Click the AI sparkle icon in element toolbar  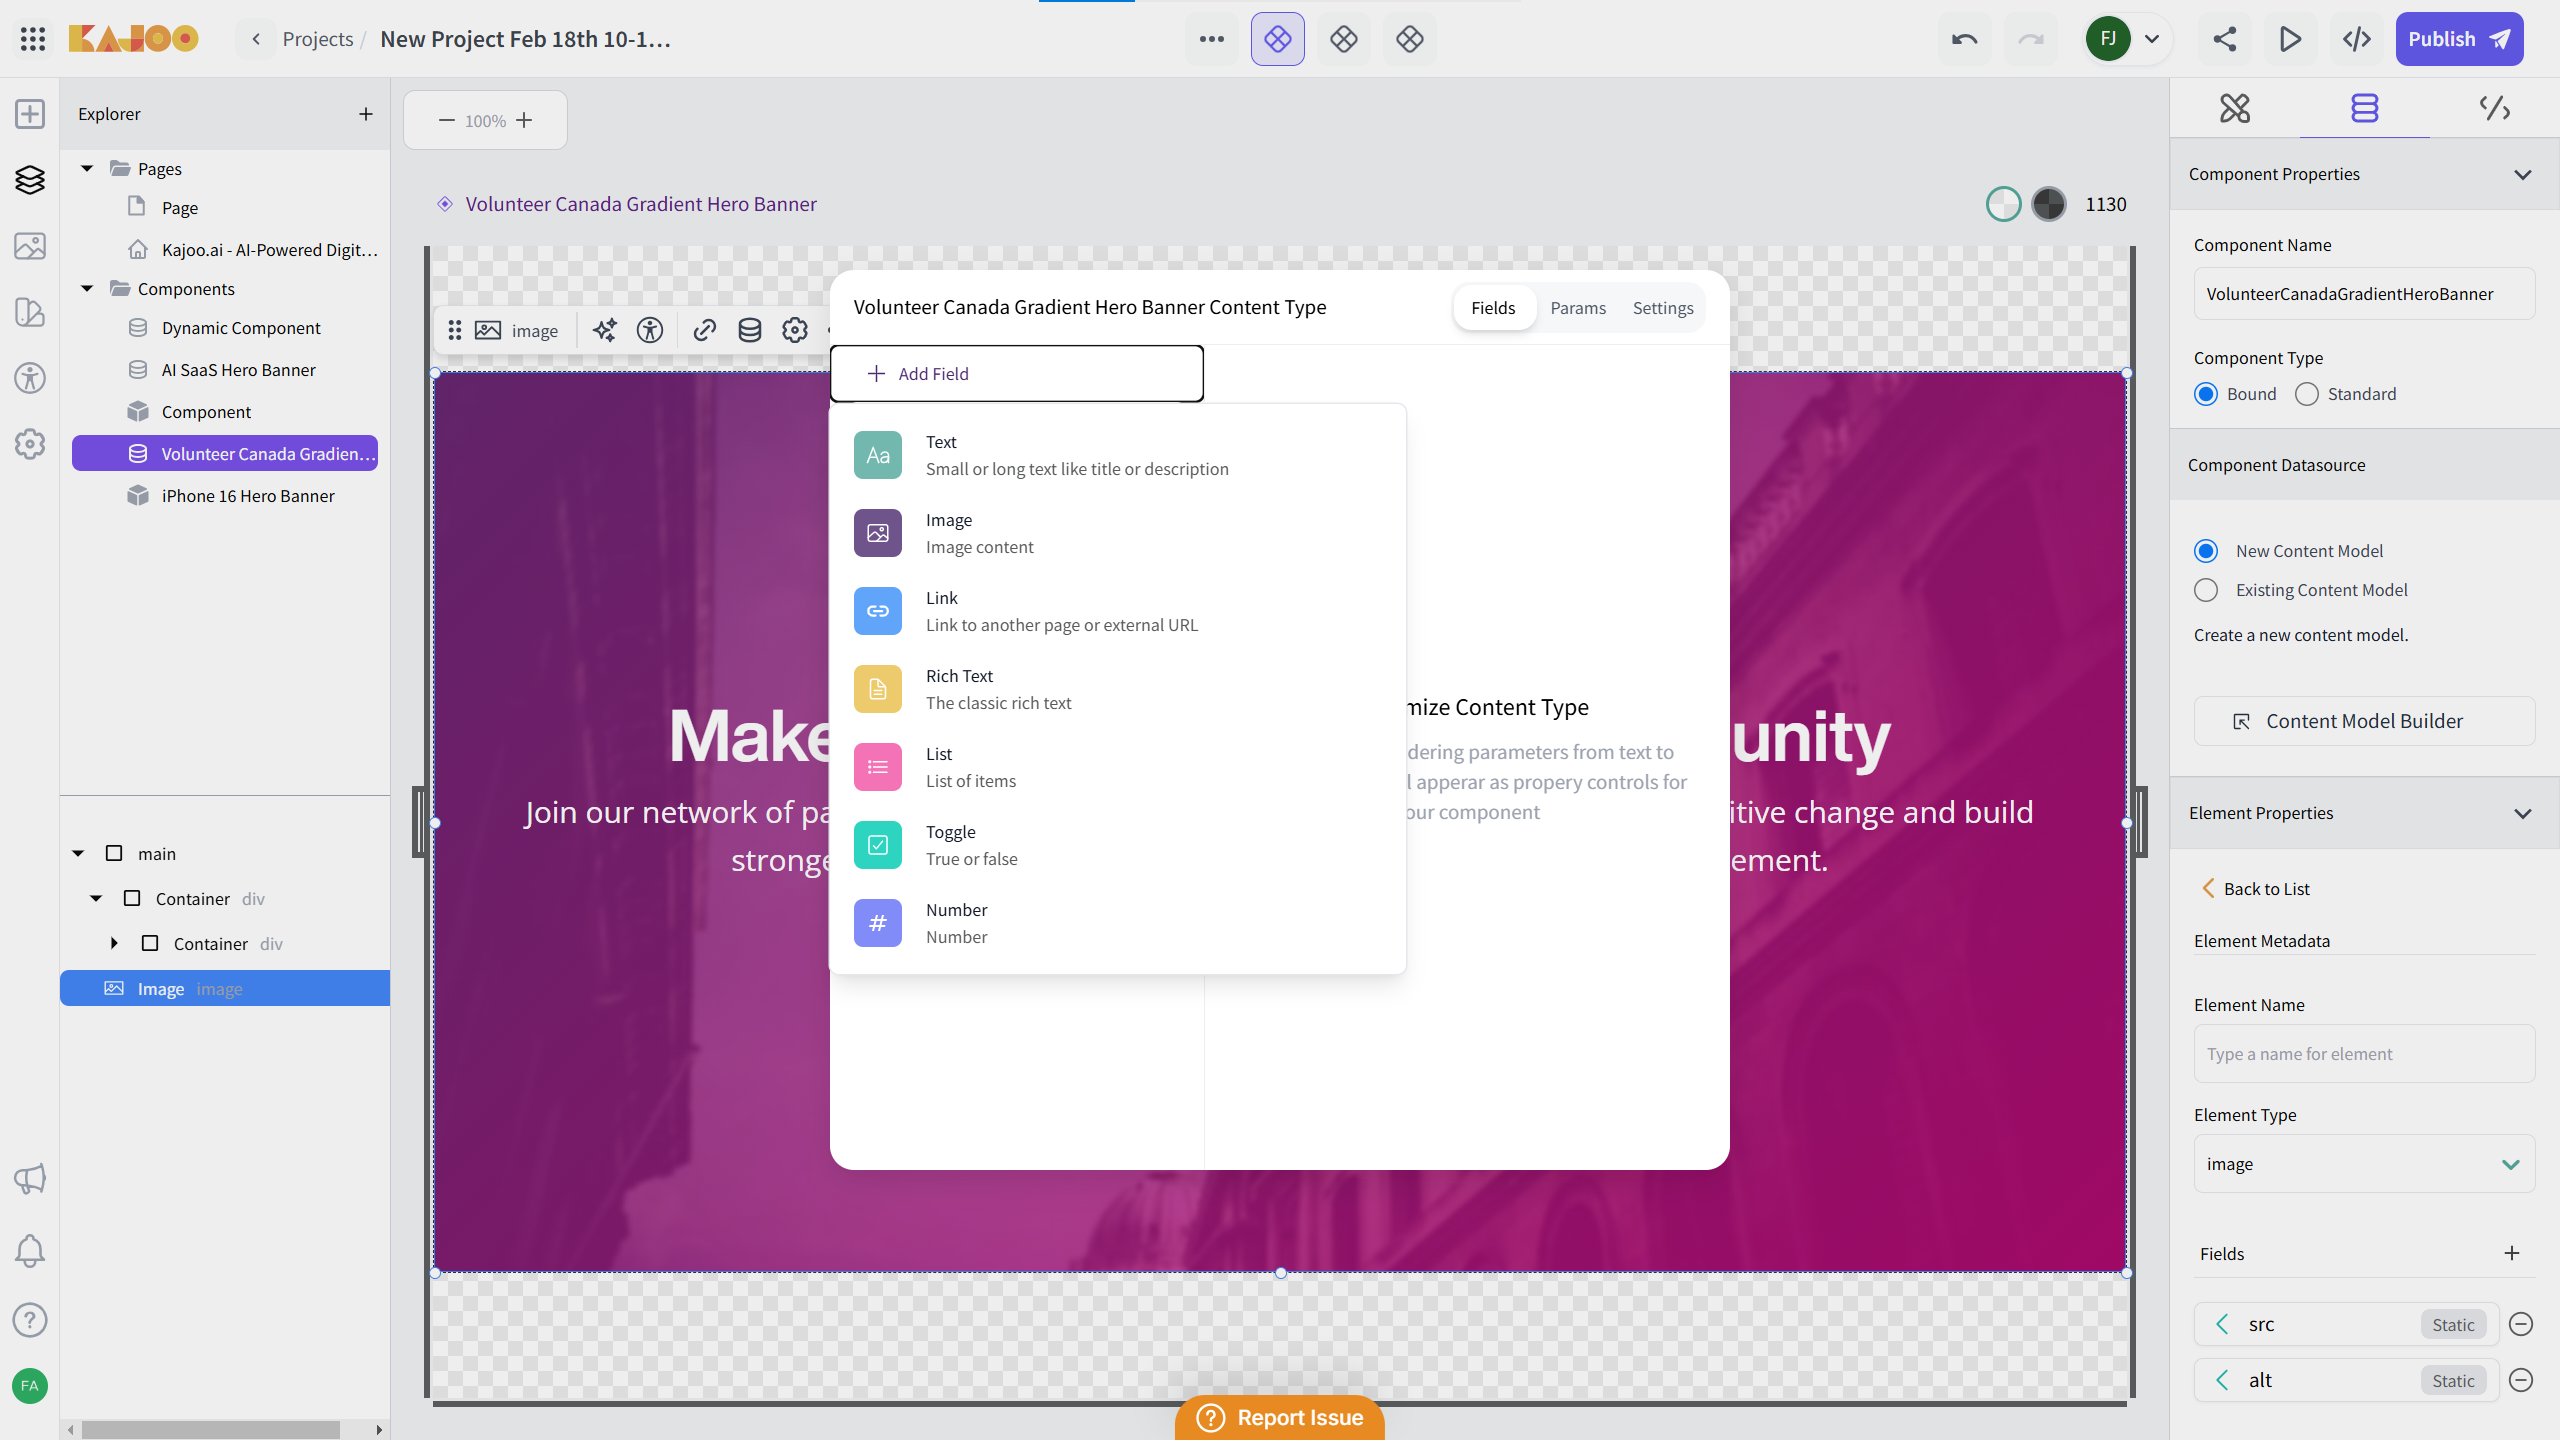tap(604, 330)
